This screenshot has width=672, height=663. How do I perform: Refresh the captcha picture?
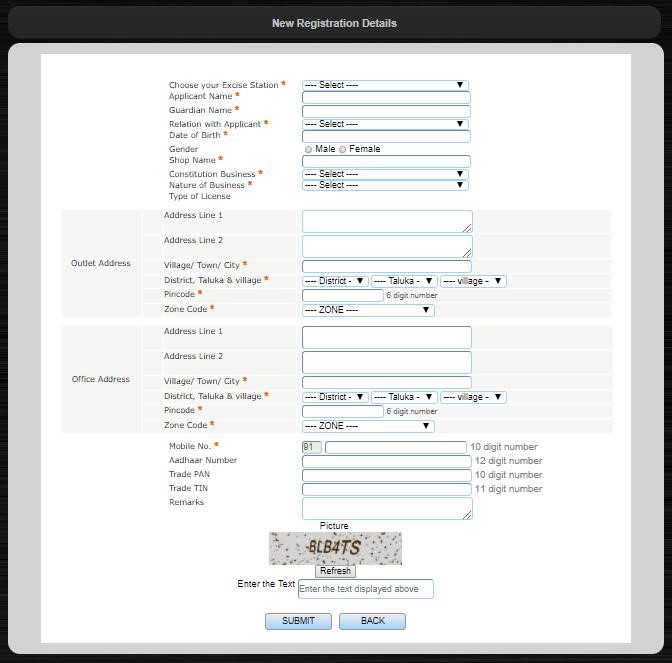point(335,571)
